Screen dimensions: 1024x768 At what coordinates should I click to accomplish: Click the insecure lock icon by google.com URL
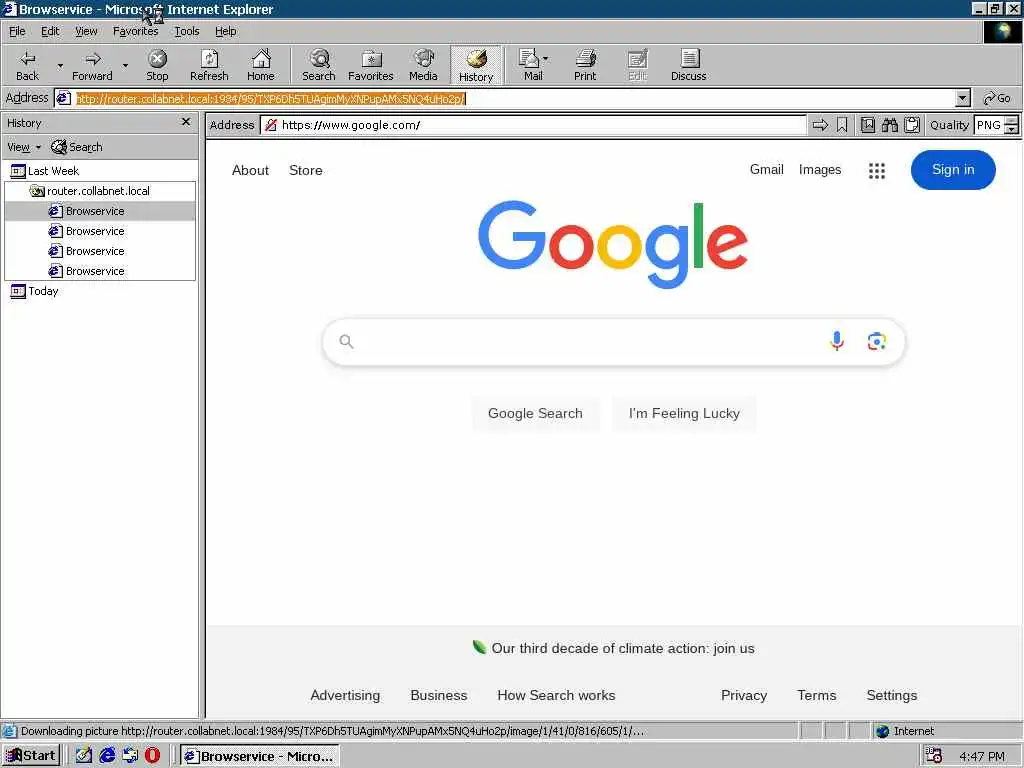[x=270, y=125]
